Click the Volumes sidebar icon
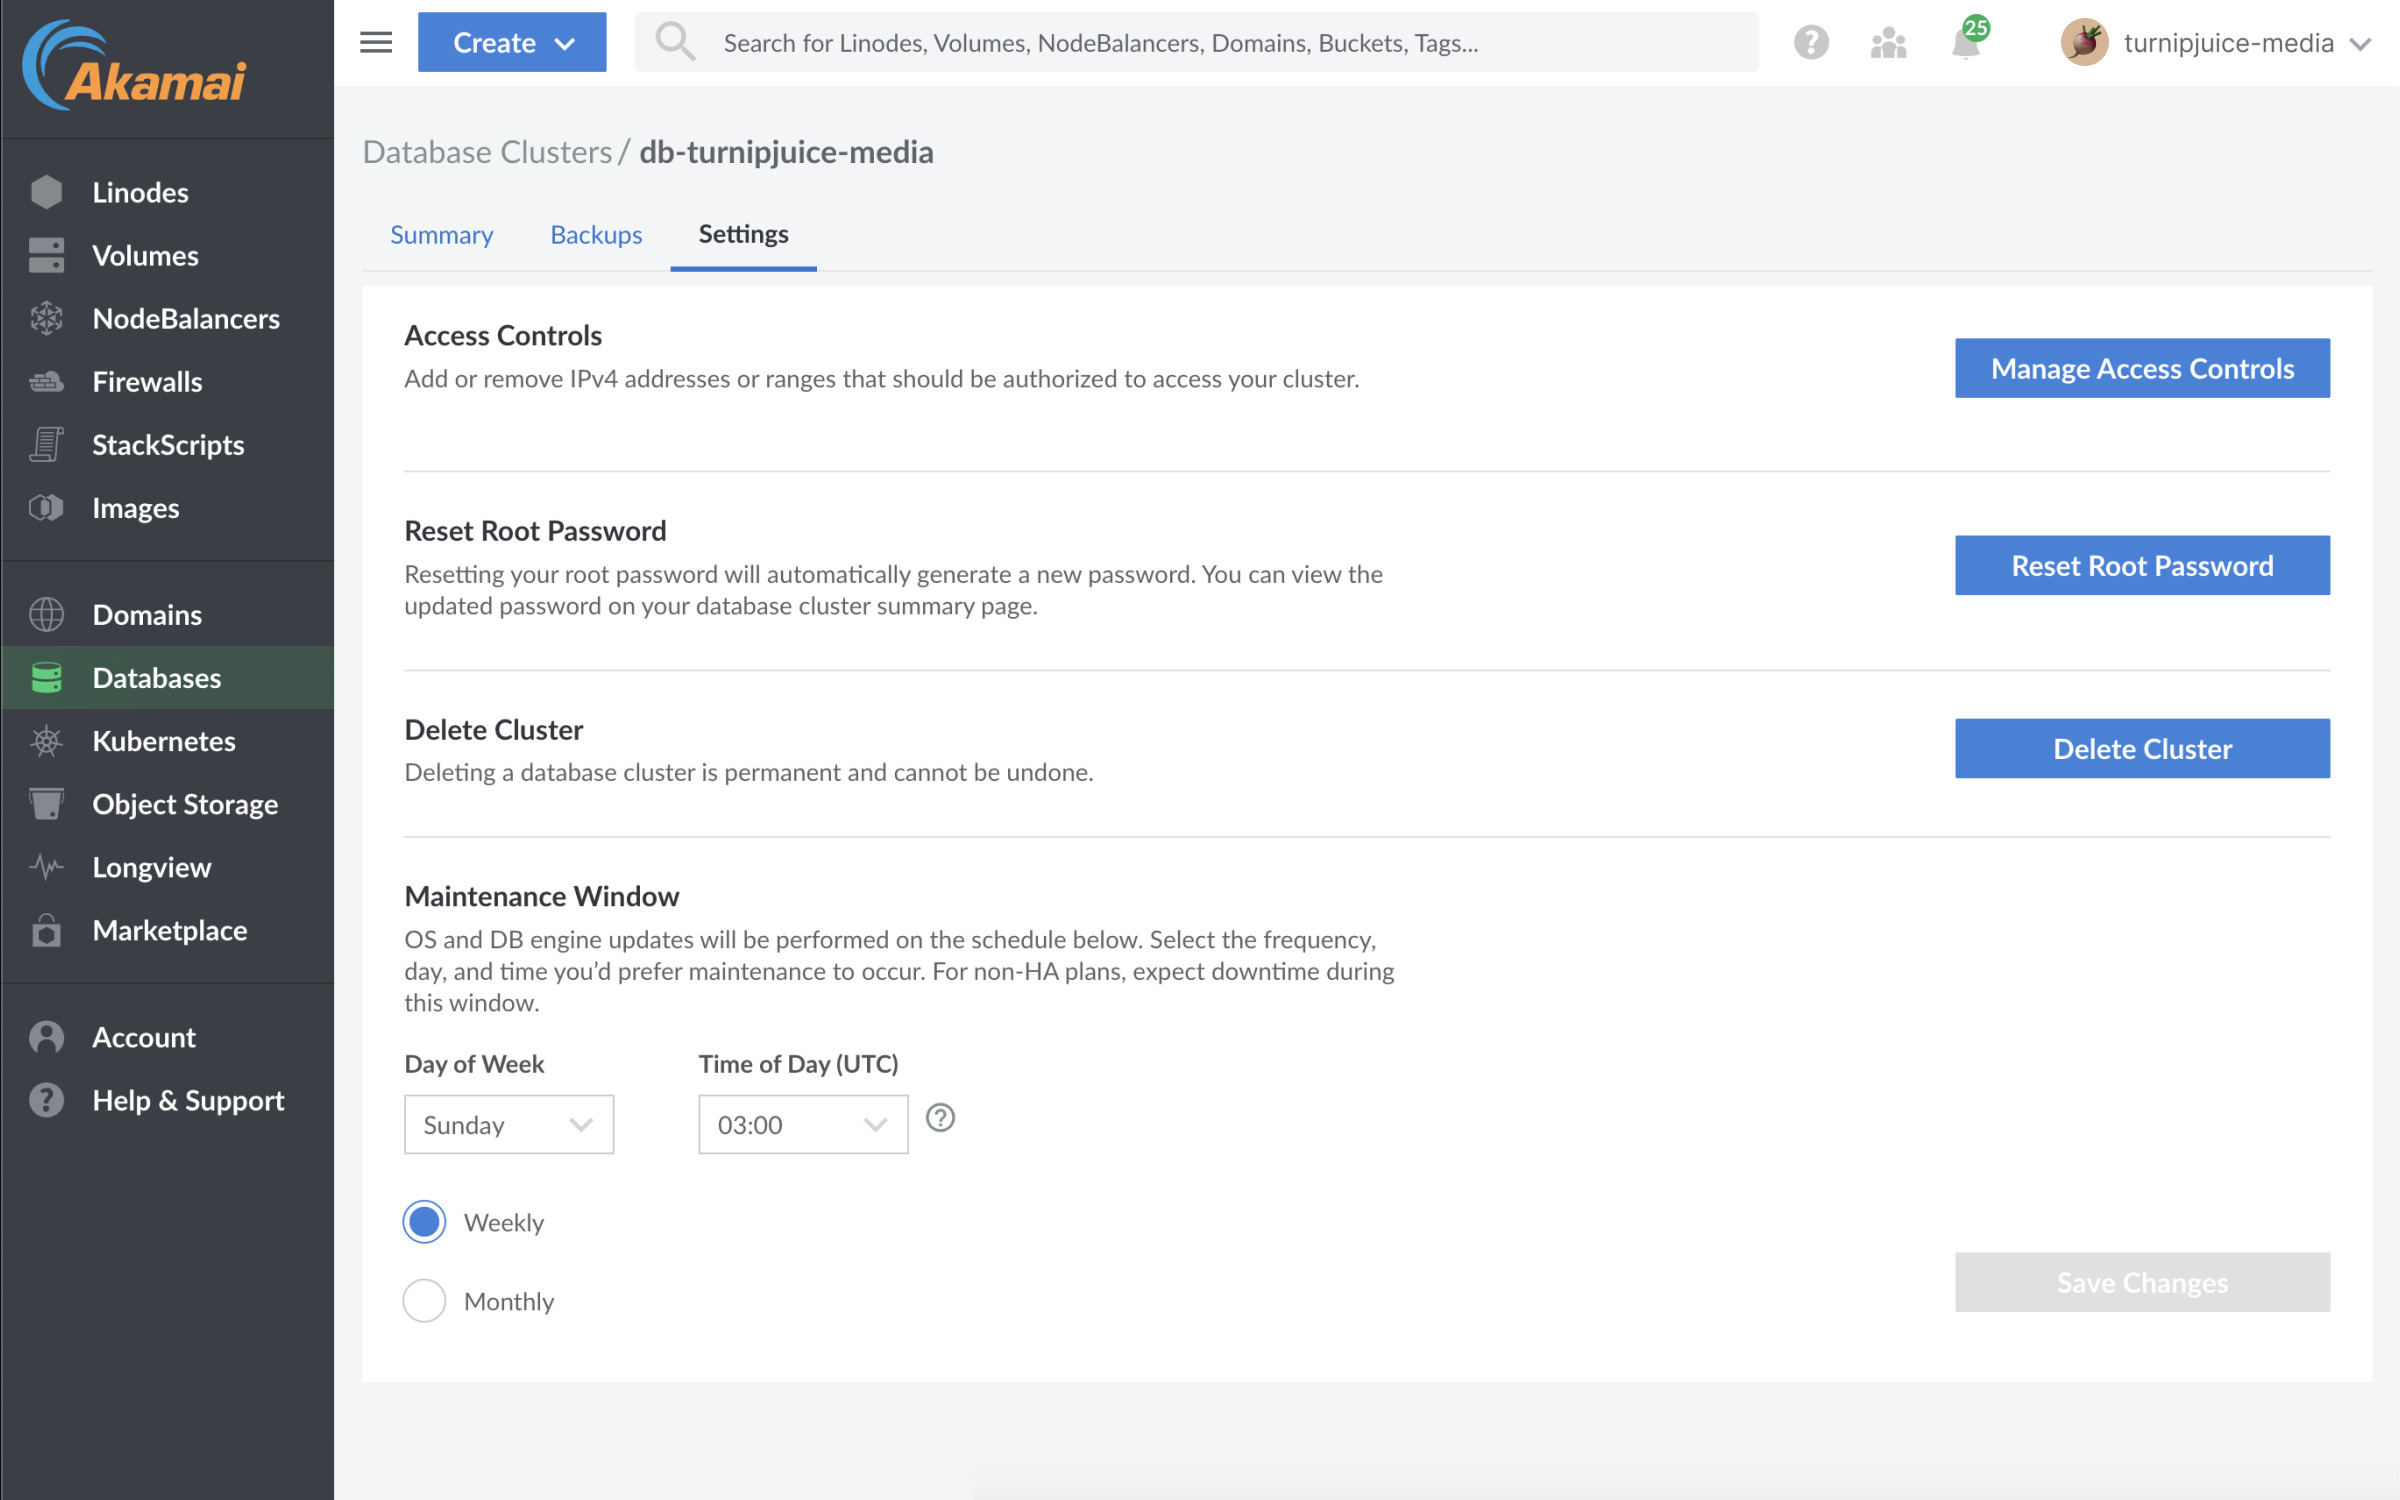Image resolution: width=2400 pixels, height=1500 pixels. click(45, 254)
